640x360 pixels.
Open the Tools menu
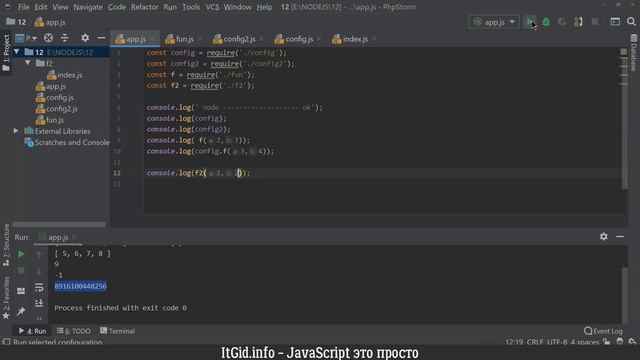click(x=191, y=7)
